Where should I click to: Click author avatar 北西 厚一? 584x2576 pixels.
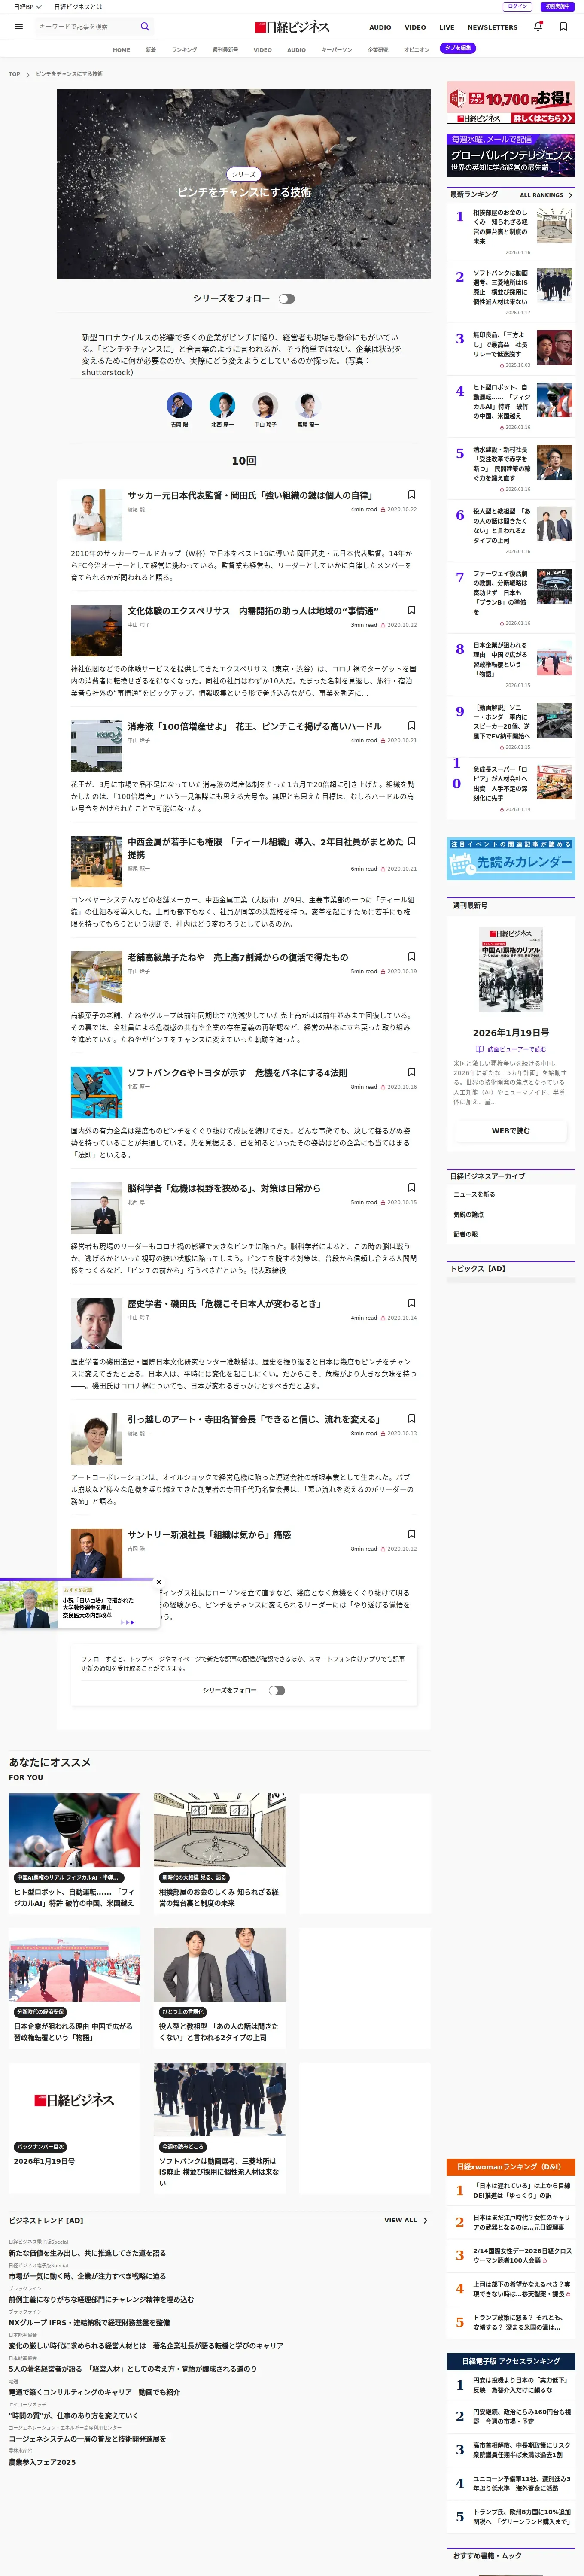click(222, 405)
